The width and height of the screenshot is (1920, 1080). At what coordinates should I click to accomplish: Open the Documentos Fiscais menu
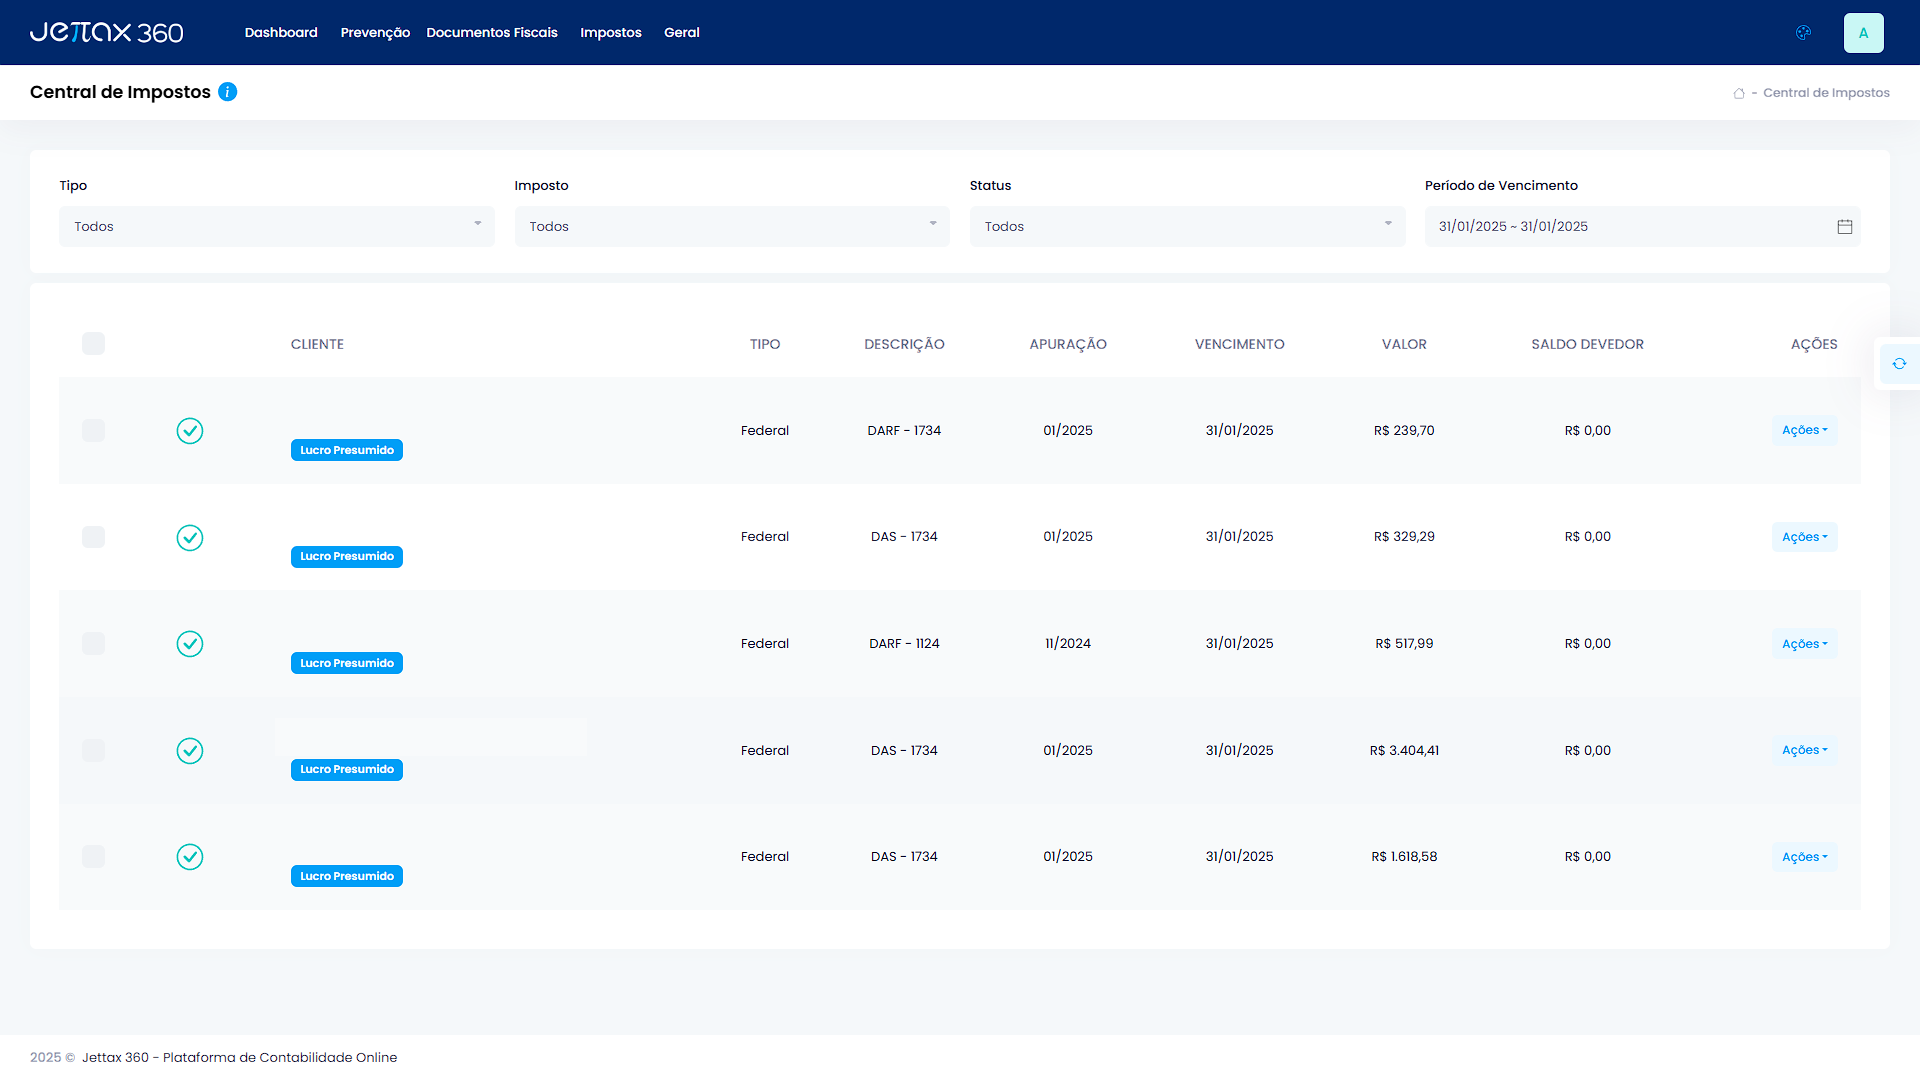coord(492,33)
